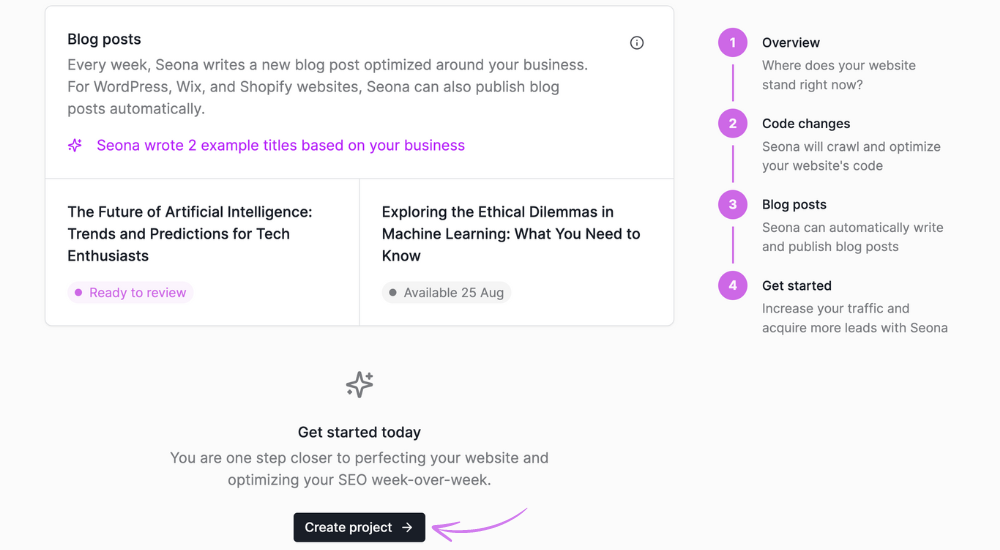Select step 2 circle for Code changes
Image resolution: width=1000 pixels, height=550 pixels.
click(732, 124)
